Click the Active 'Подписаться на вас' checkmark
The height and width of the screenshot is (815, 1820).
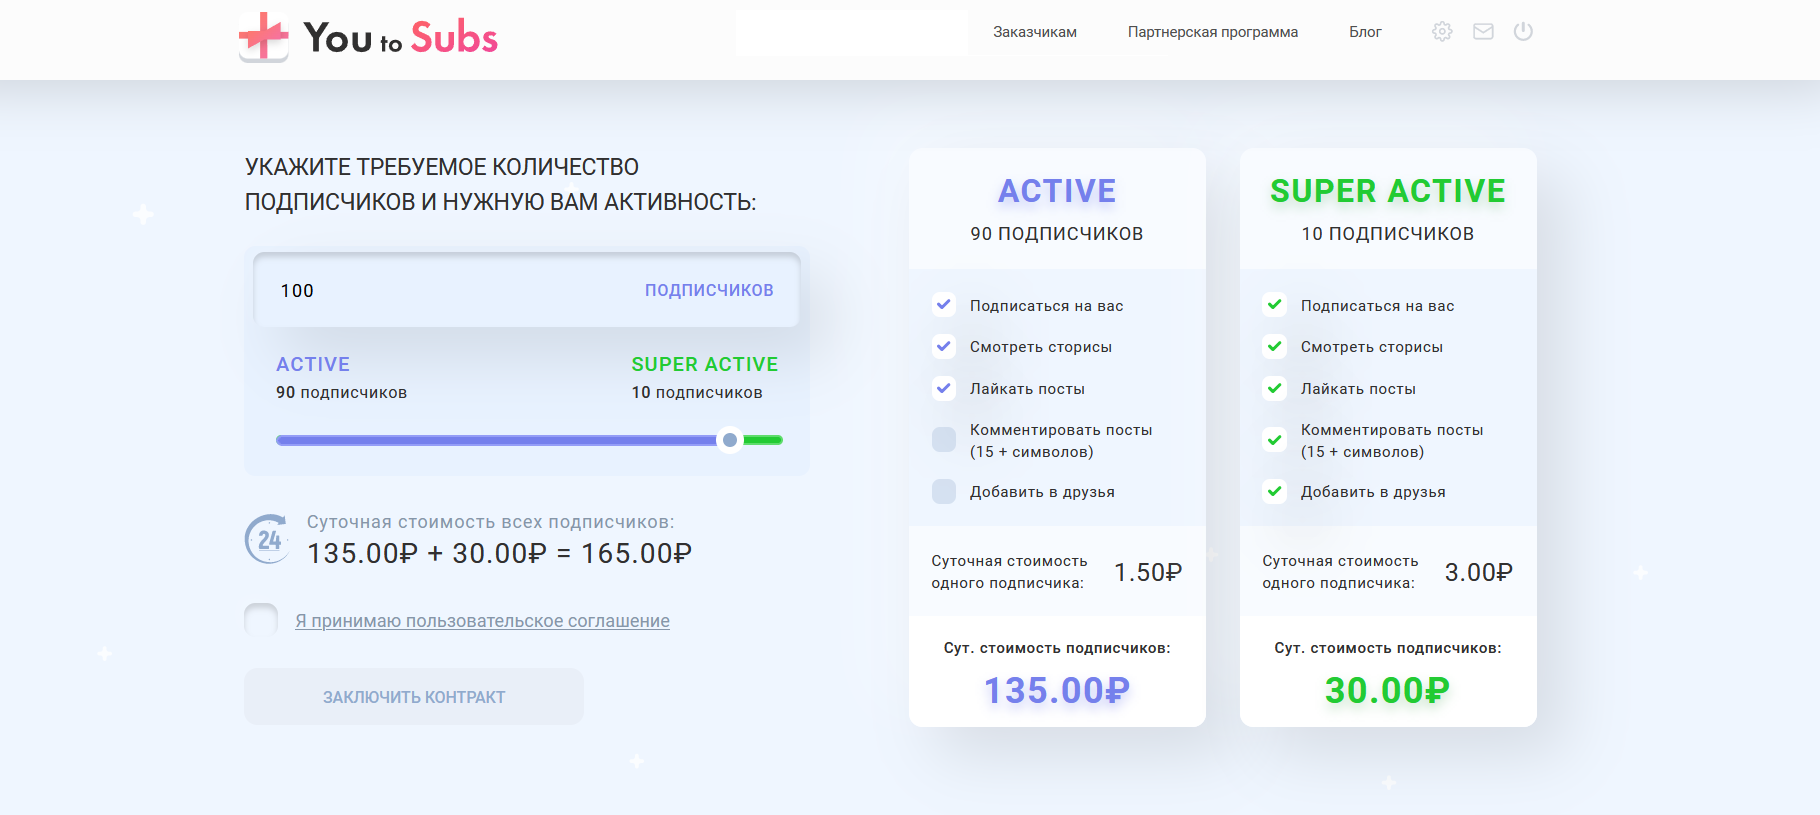(944, 305)
